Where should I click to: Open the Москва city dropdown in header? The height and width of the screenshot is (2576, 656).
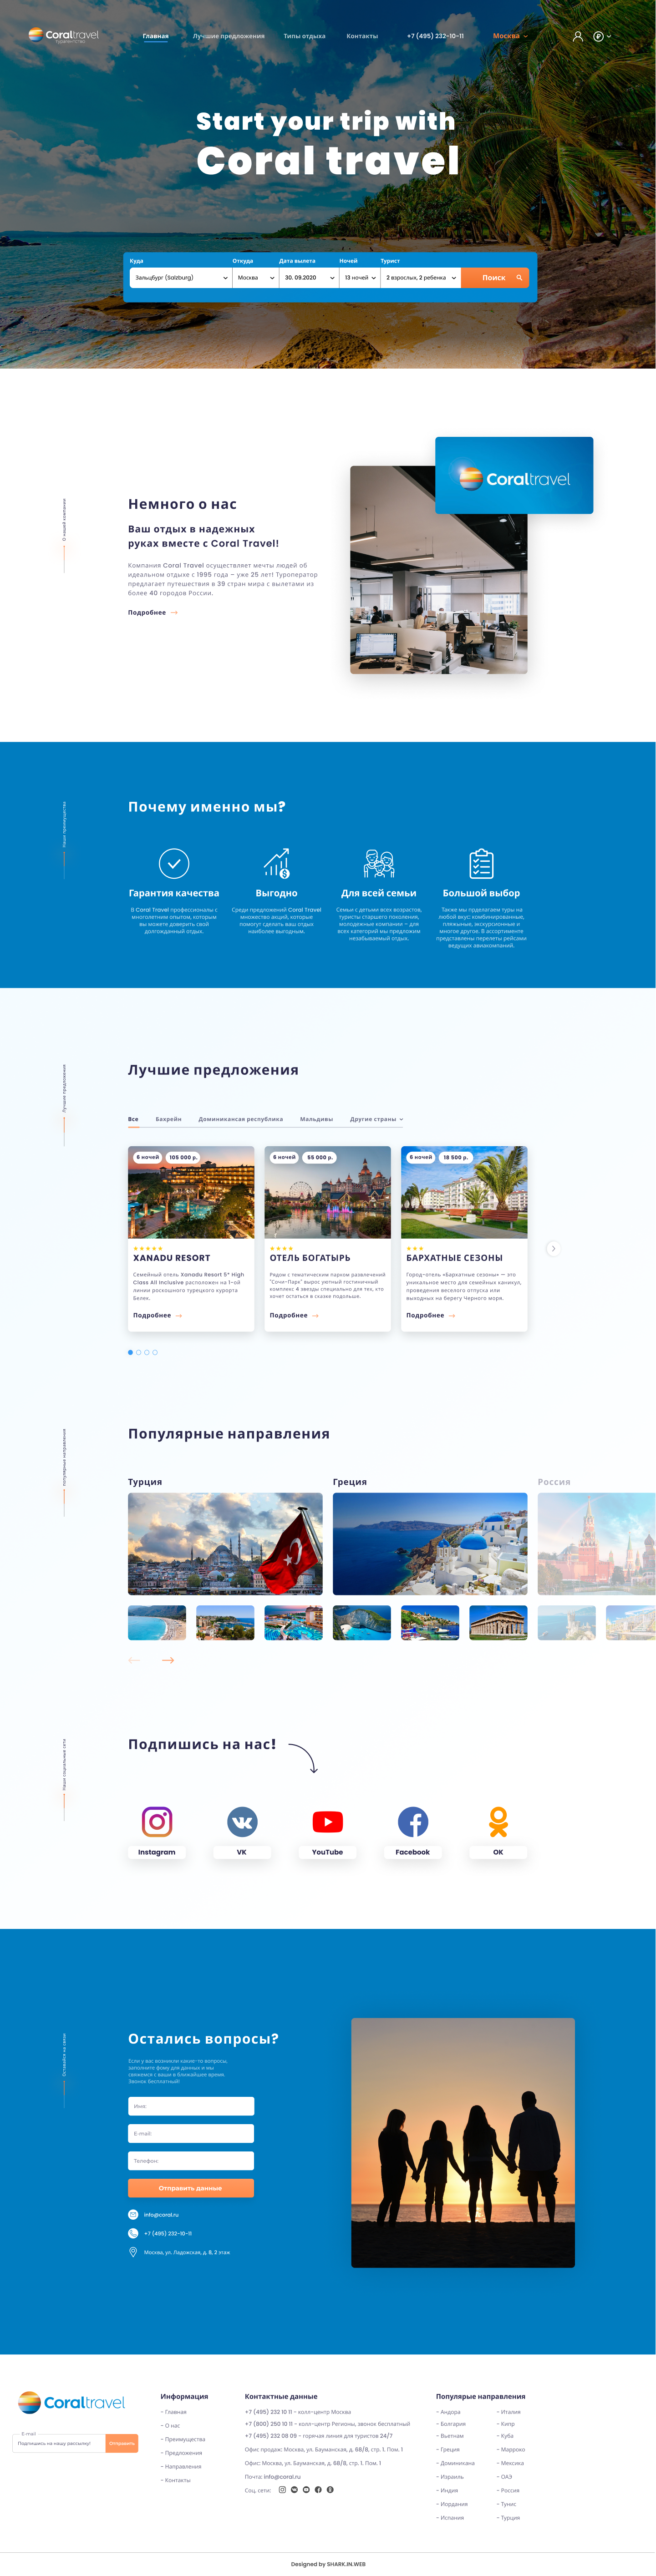[510, 36]
